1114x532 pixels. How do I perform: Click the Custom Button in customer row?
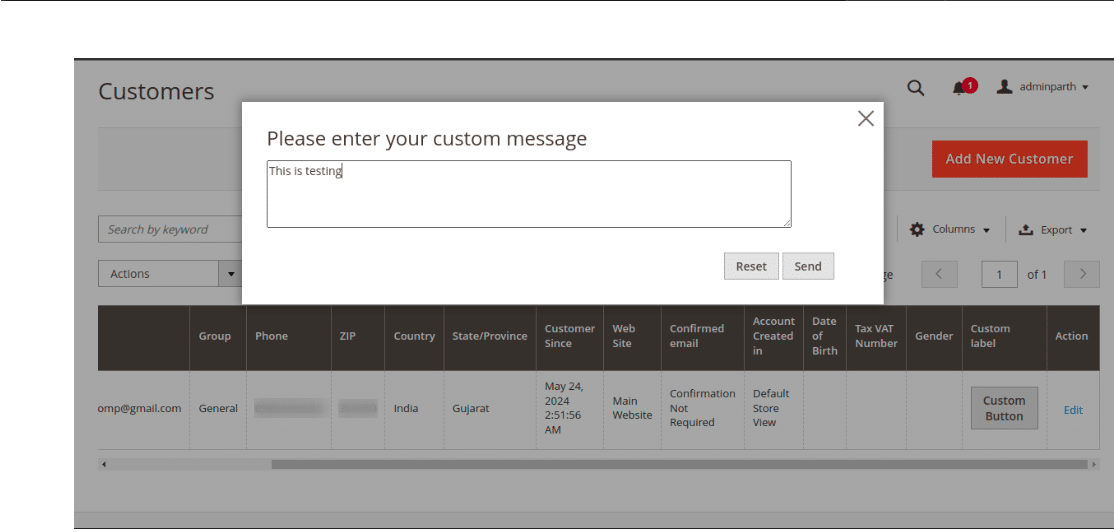click(1004, 408)
